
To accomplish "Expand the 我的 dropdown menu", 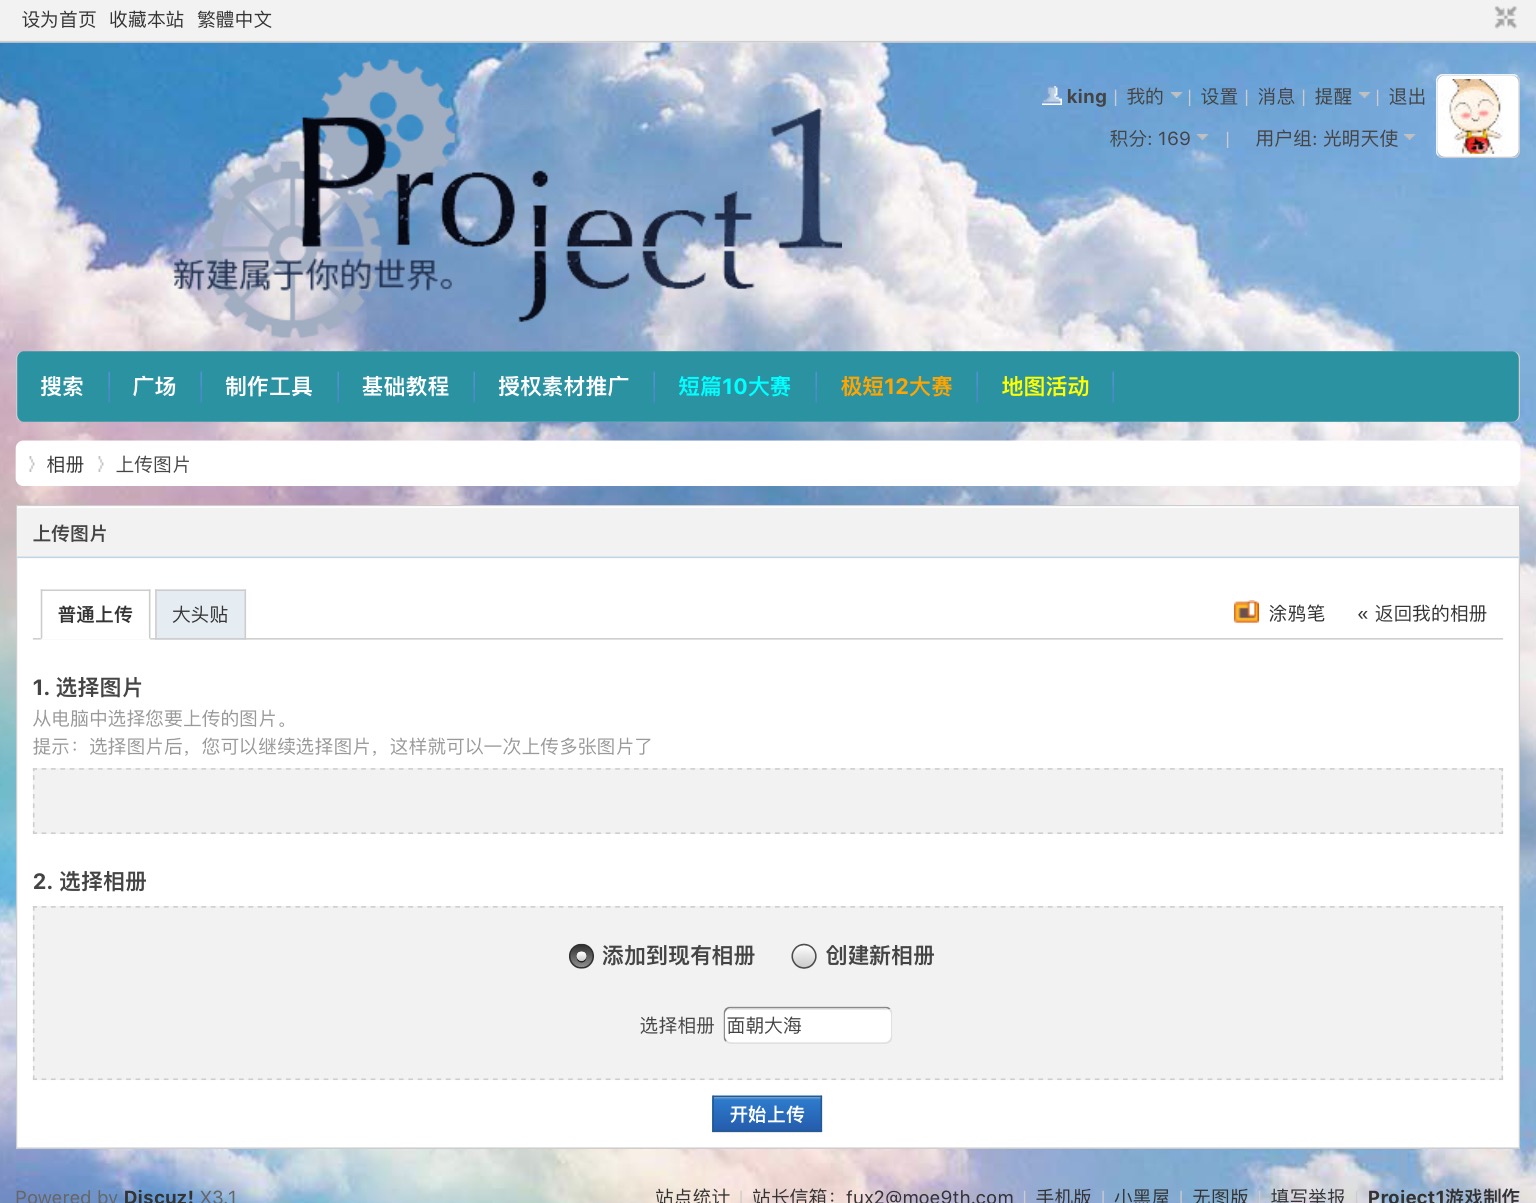I will point(1154,96).
